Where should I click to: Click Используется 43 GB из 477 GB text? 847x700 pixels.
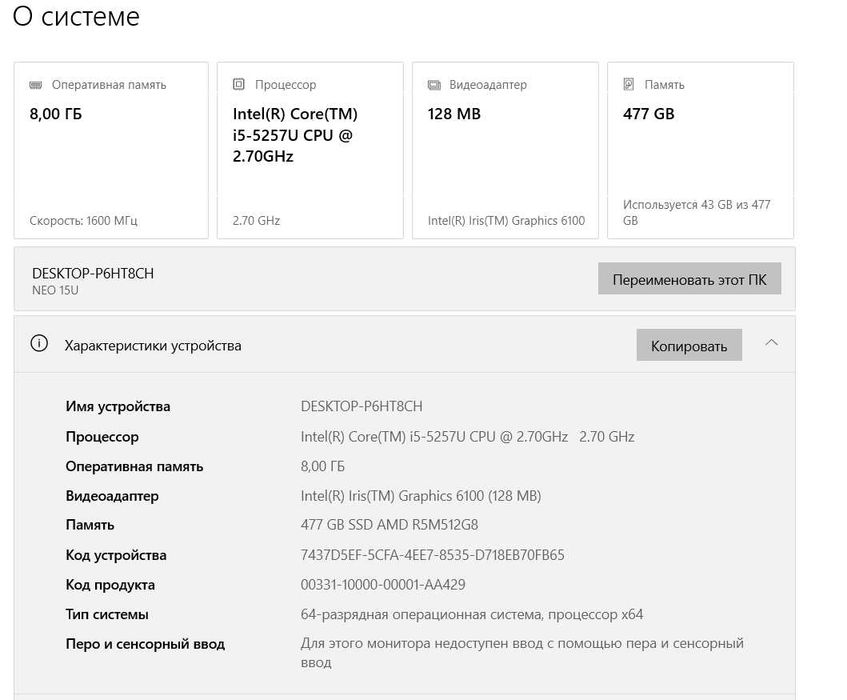(696, 212)
